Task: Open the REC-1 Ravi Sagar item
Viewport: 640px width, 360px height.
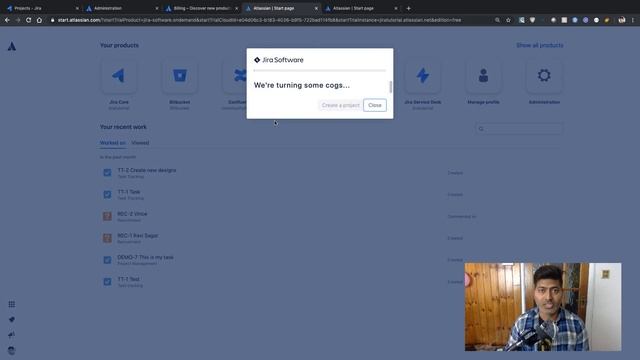Action: pyautogui.click(x=138, y=236)
